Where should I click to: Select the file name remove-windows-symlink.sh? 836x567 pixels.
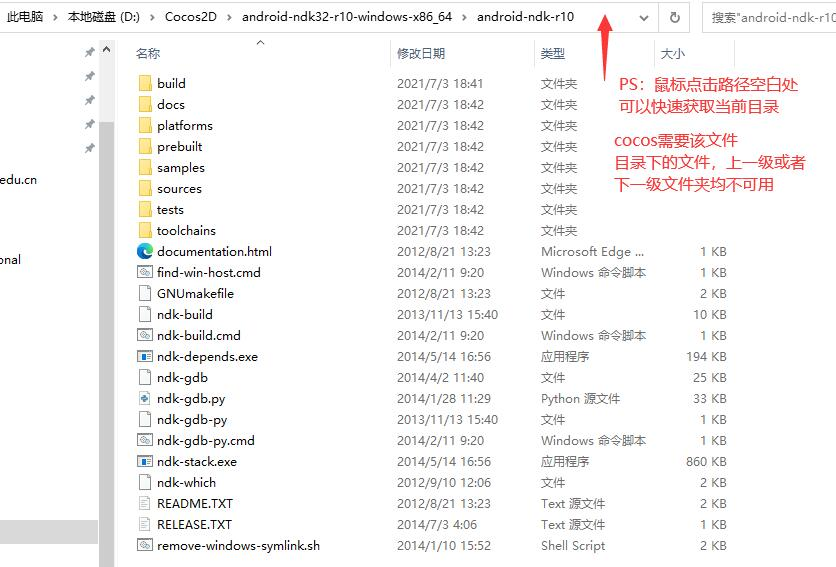[238, 546]
